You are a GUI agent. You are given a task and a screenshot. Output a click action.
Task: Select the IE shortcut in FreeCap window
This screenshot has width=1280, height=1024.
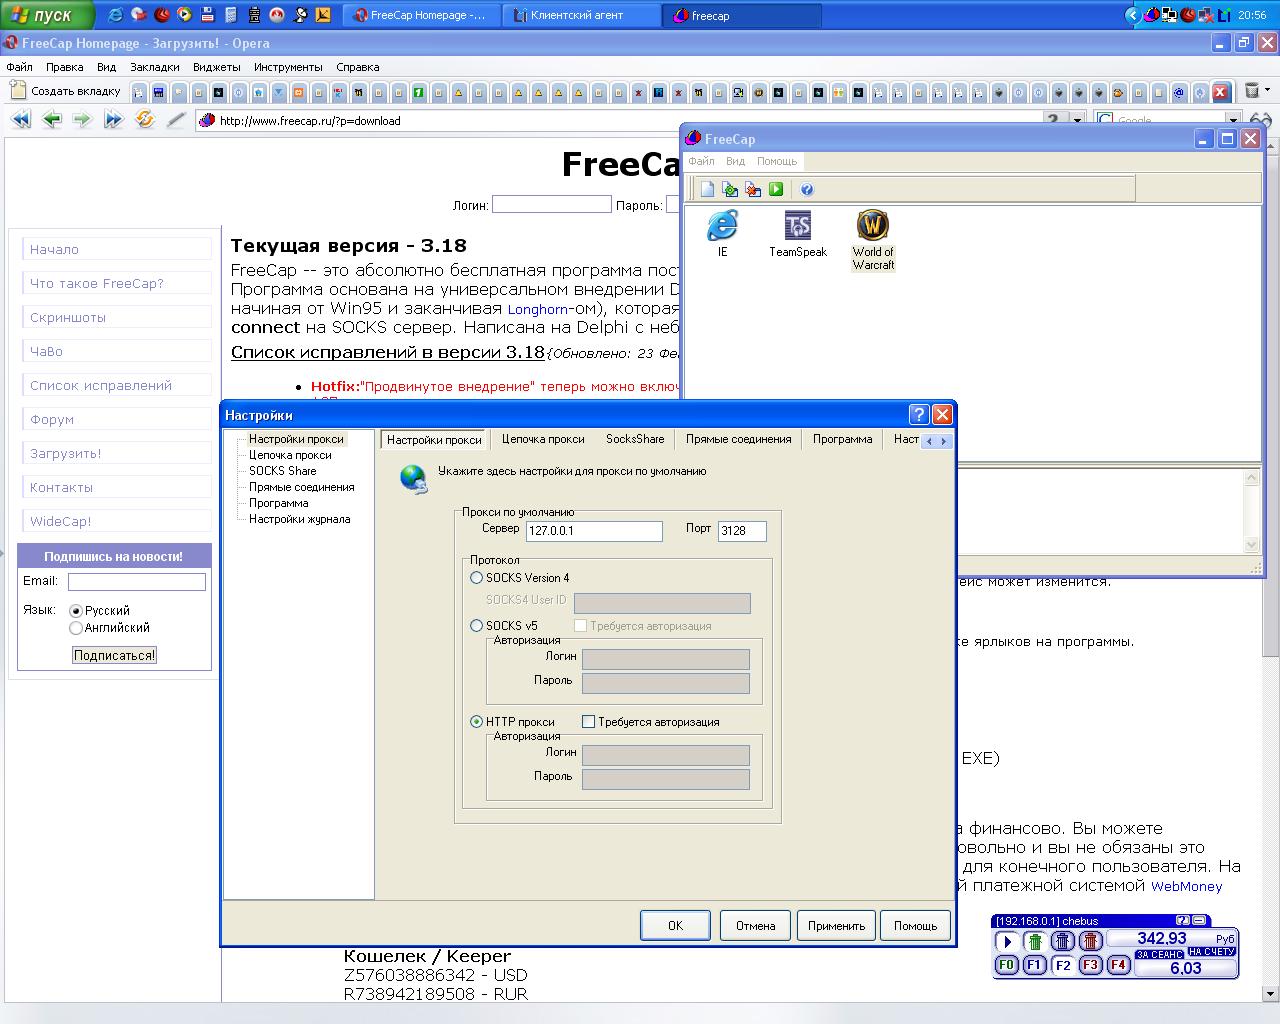point(722,234)
